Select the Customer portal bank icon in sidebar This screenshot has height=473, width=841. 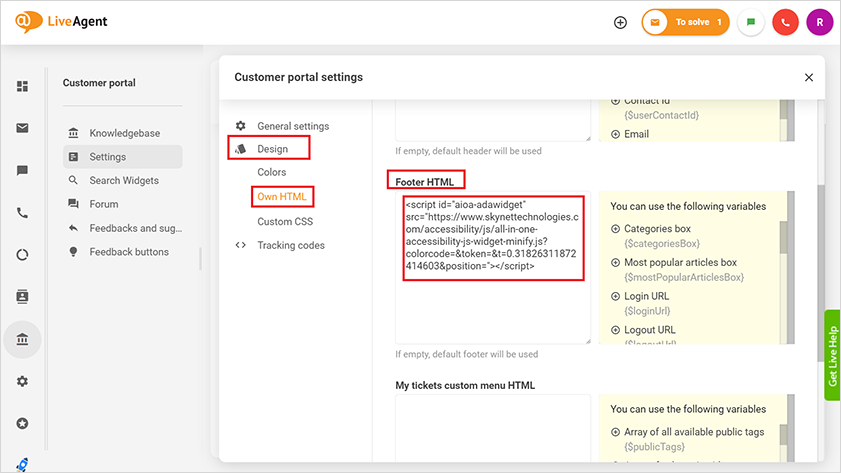[x=22, y=339]
